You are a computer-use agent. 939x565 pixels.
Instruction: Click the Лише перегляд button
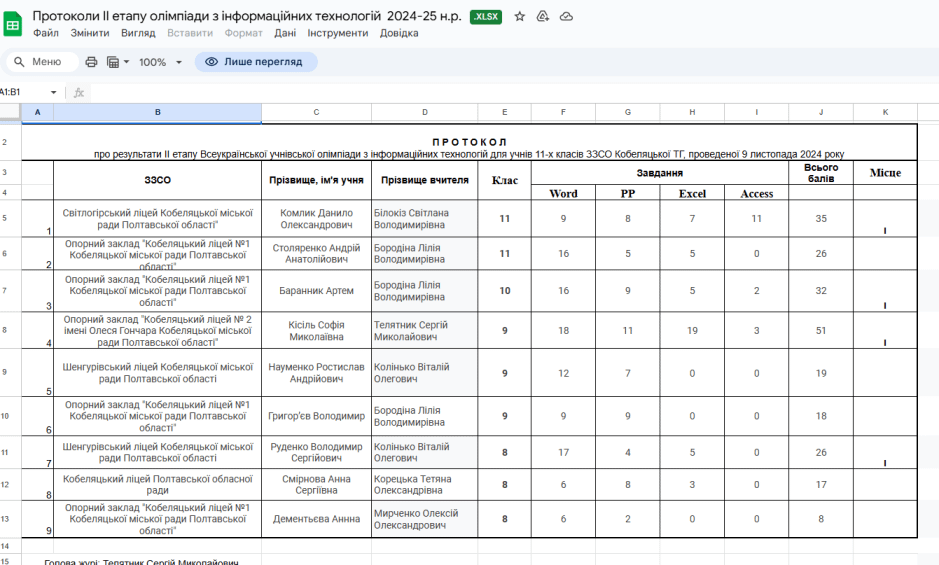[x=255, y=62]
